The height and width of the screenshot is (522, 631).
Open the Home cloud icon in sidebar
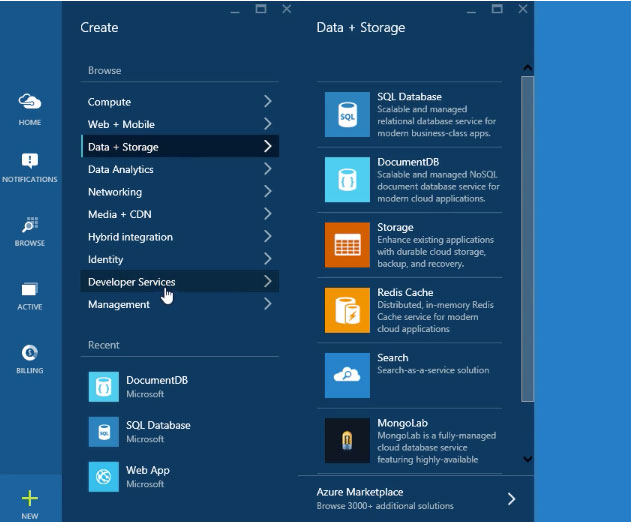(x=30, y=102)
